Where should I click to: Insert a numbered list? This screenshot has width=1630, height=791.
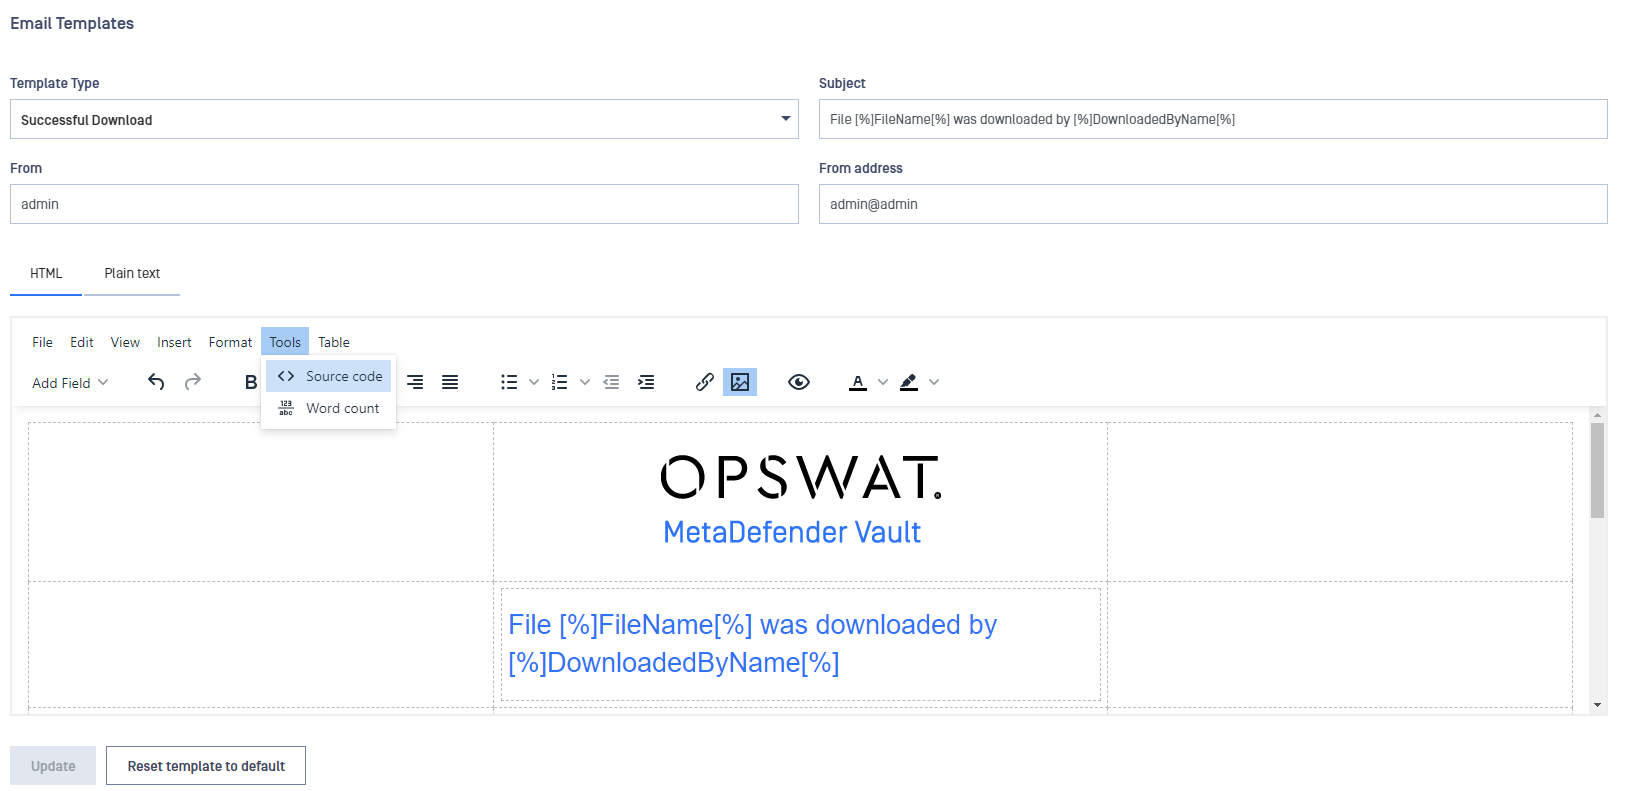coord(560,382)
